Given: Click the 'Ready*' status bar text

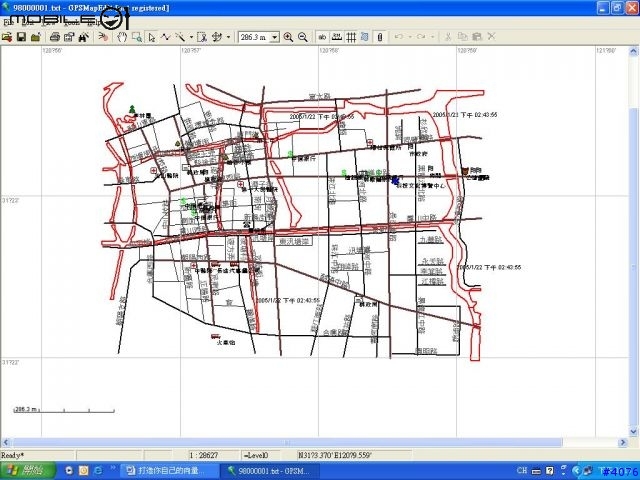Looking at the screenshot, I should pyautogui.click(x=12, y=455).
